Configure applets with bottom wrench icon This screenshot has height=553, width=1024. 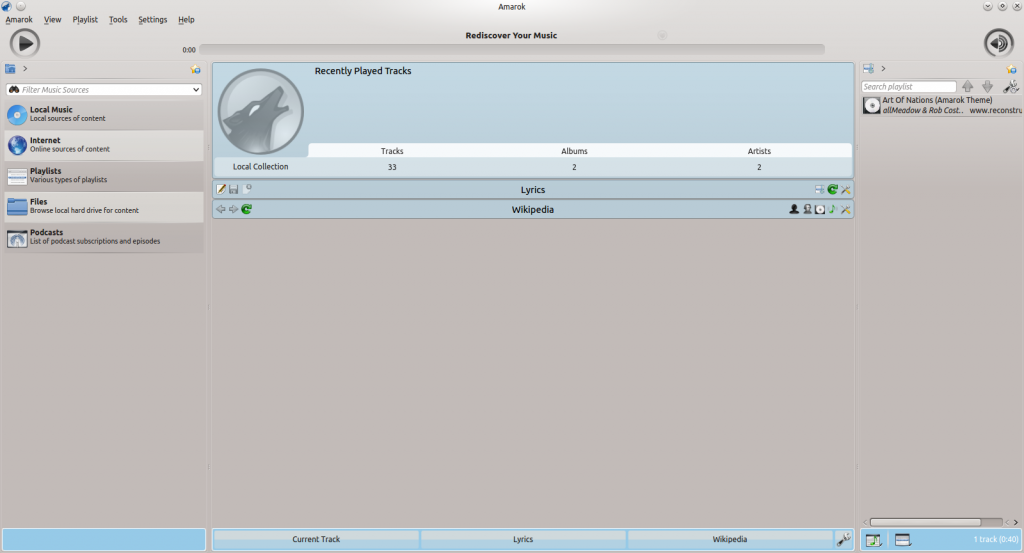844,539
